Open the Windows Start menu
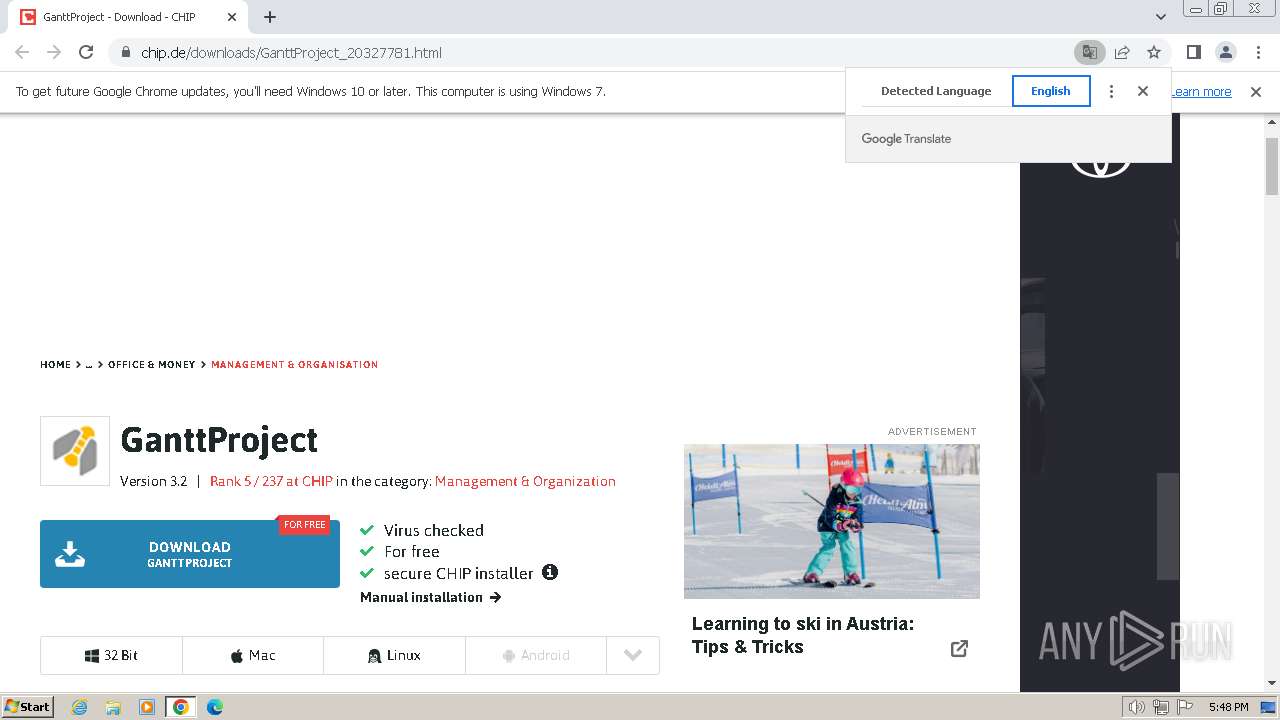 pos(28,706)
